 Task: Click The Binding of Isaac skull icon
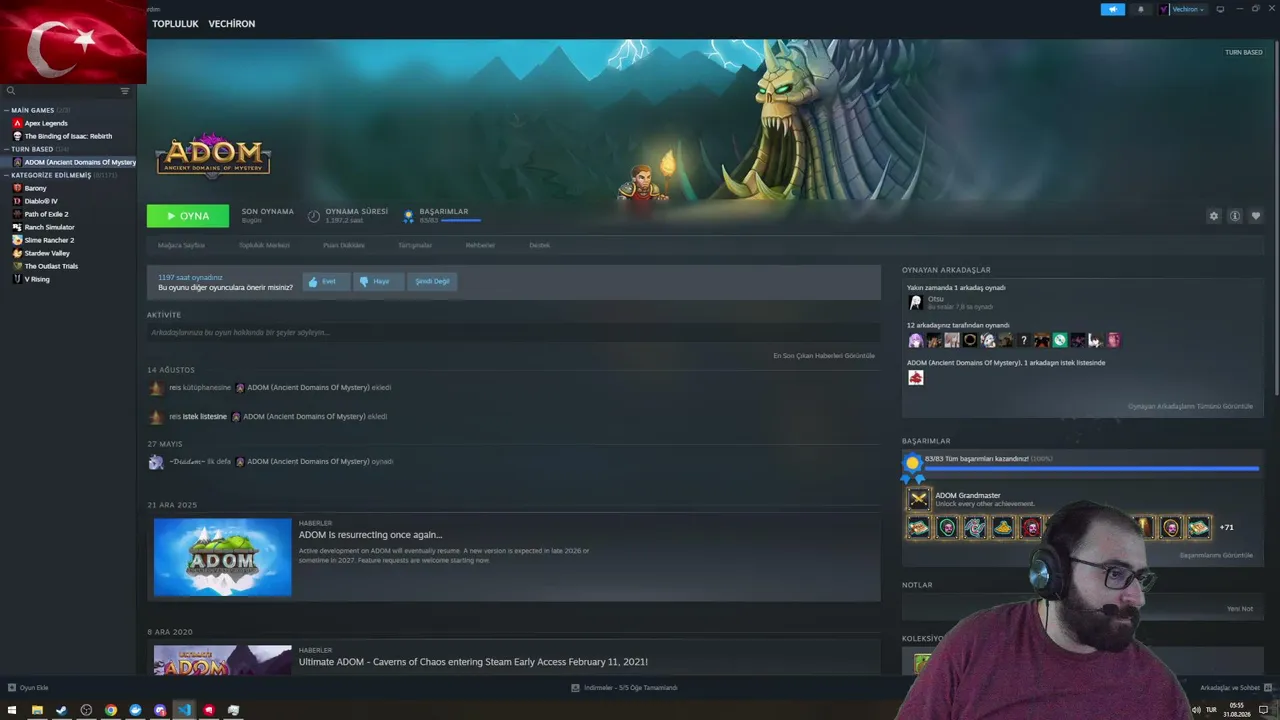point(17,136)
